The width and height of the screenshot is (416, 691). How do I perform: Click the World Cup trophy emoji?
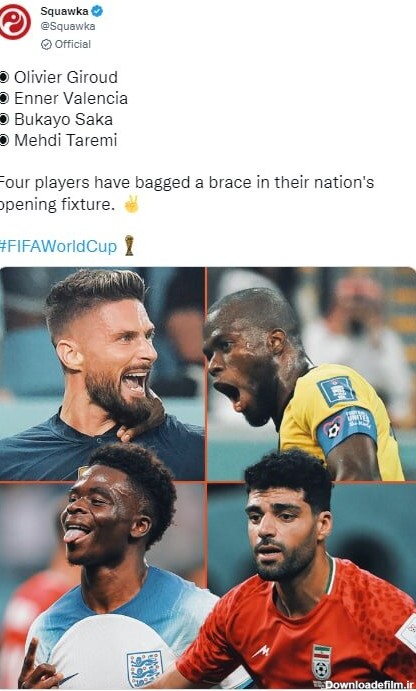[129, 245]
